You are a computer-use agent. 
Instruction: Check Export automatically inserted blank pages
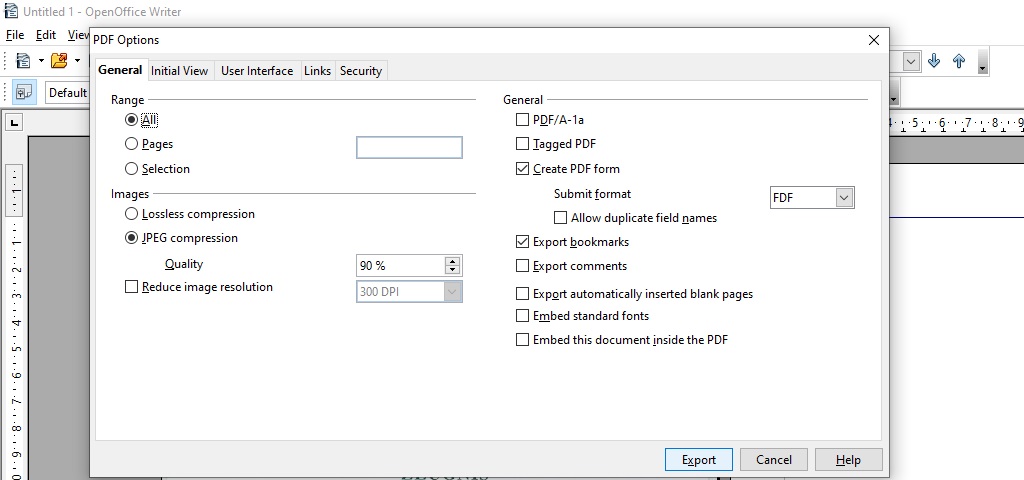522,294
